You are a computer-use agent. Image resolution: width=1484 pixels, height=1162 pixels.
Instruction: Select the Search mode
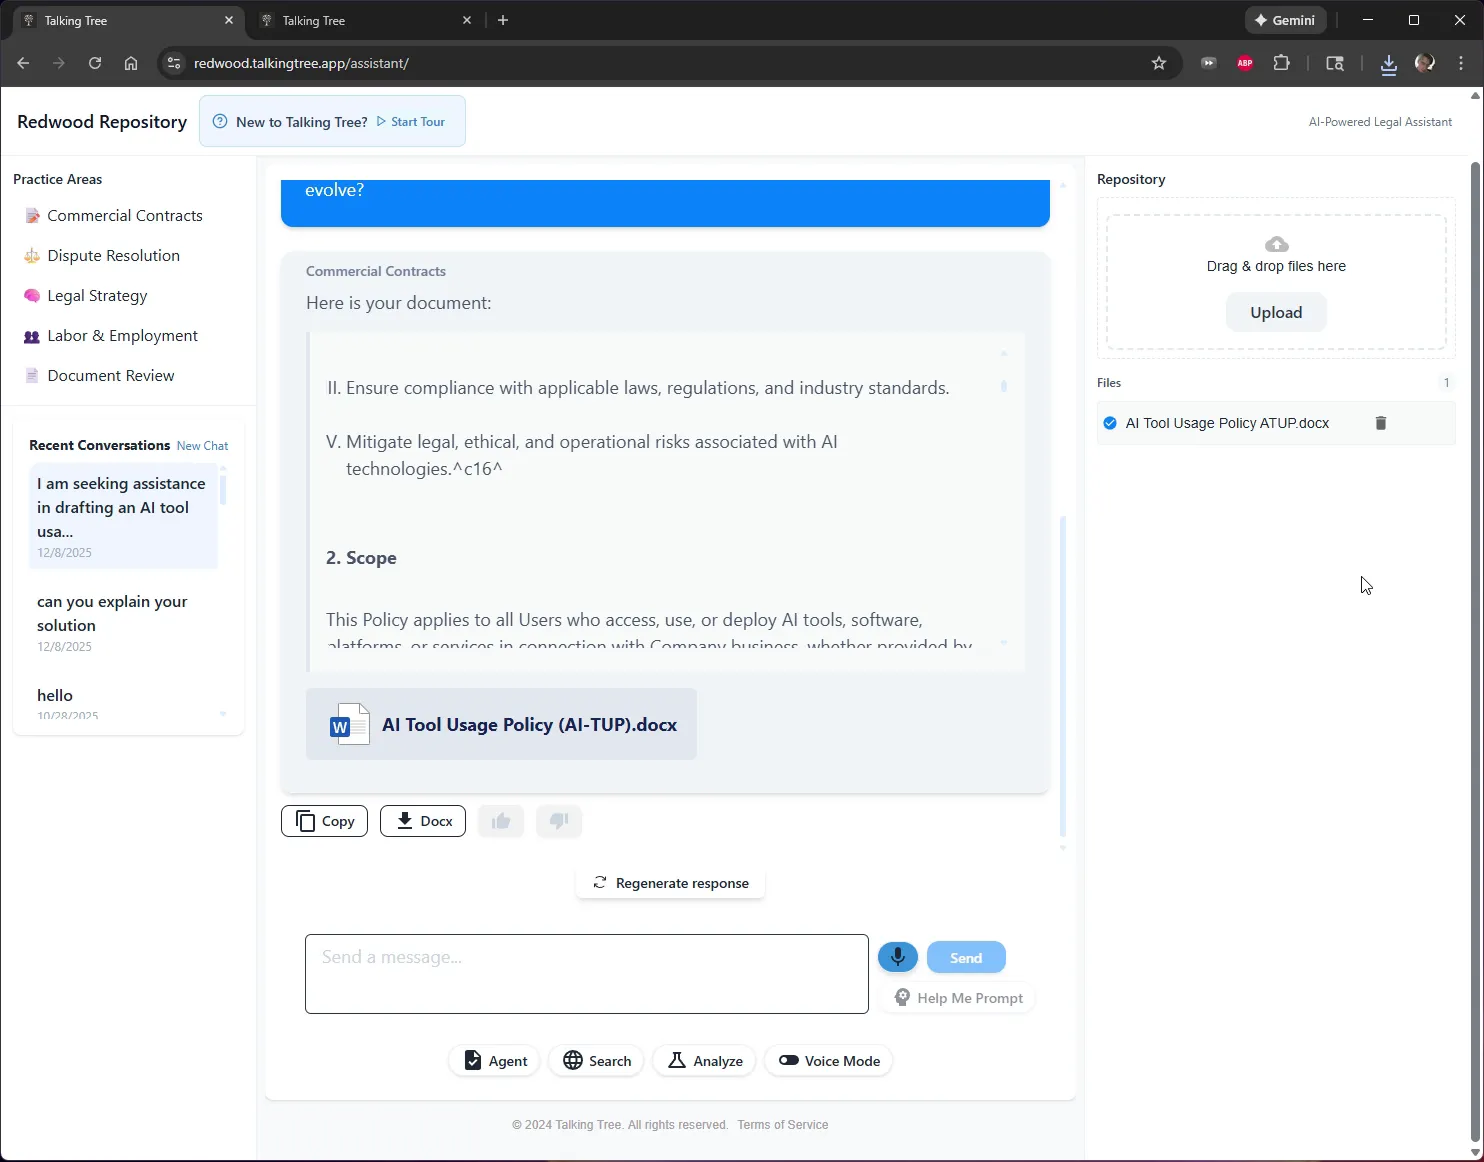(597, 1061)
